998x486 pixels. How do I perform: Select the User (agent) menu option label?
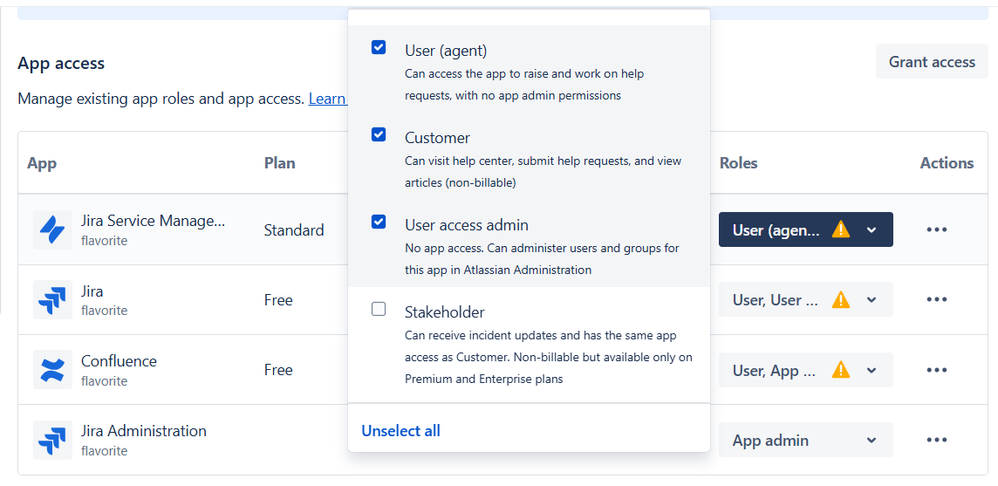tap(446, 50)
